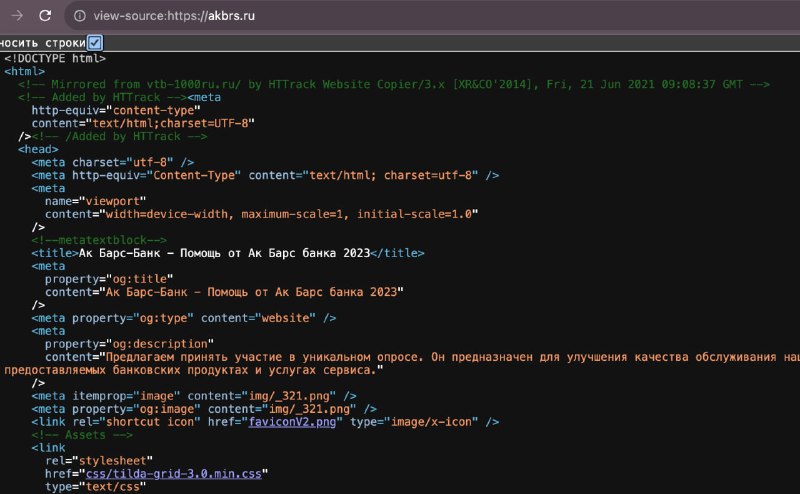Click the view-source:https://akbrs.ru address field
This screenshot has width=800, height=494.
pos(174,16)
